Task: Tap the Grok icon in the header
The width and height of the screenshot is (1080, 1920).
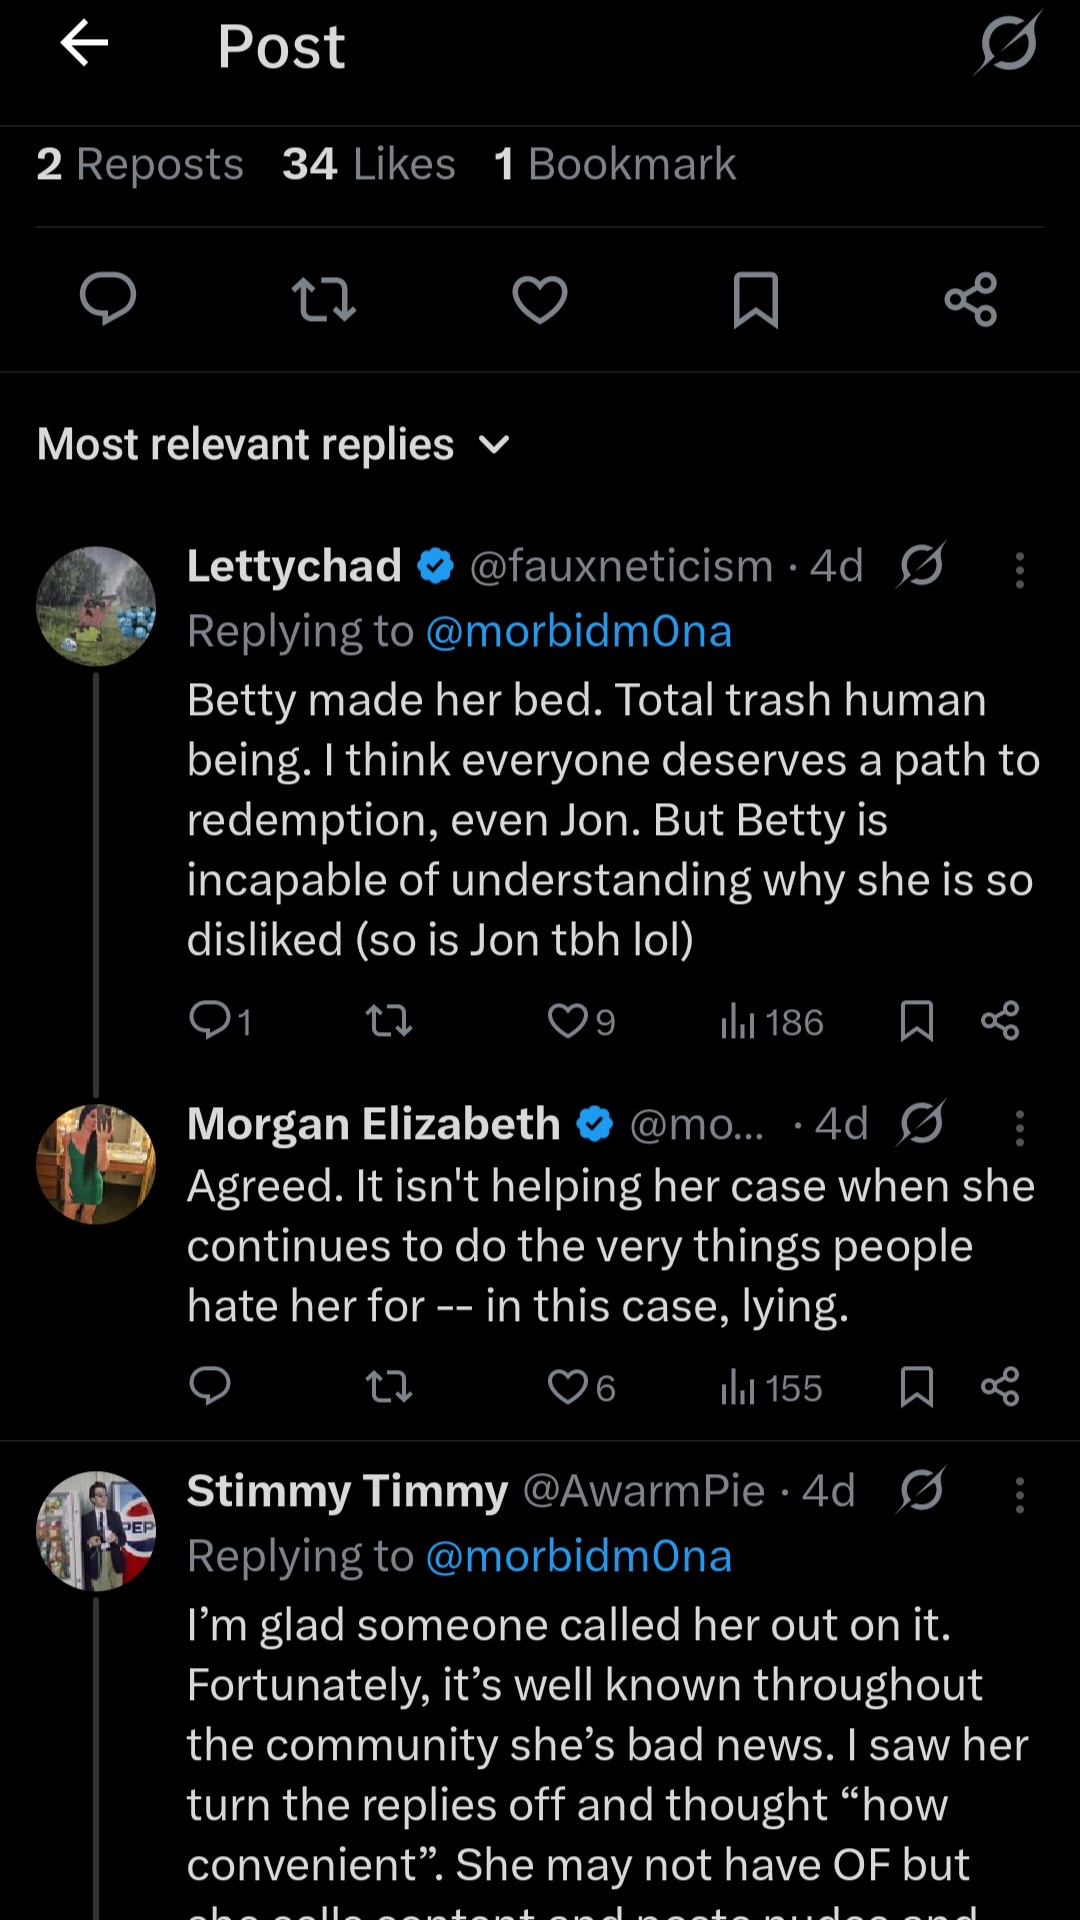Action: [x=1008, y=44]
